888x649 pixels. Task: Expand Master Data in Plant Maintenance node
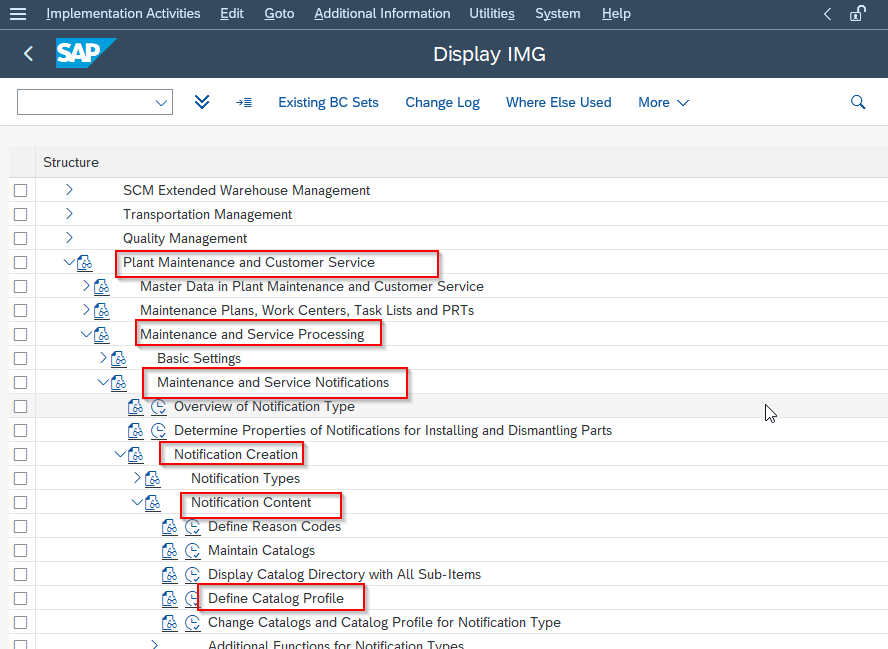click(86, 286)
